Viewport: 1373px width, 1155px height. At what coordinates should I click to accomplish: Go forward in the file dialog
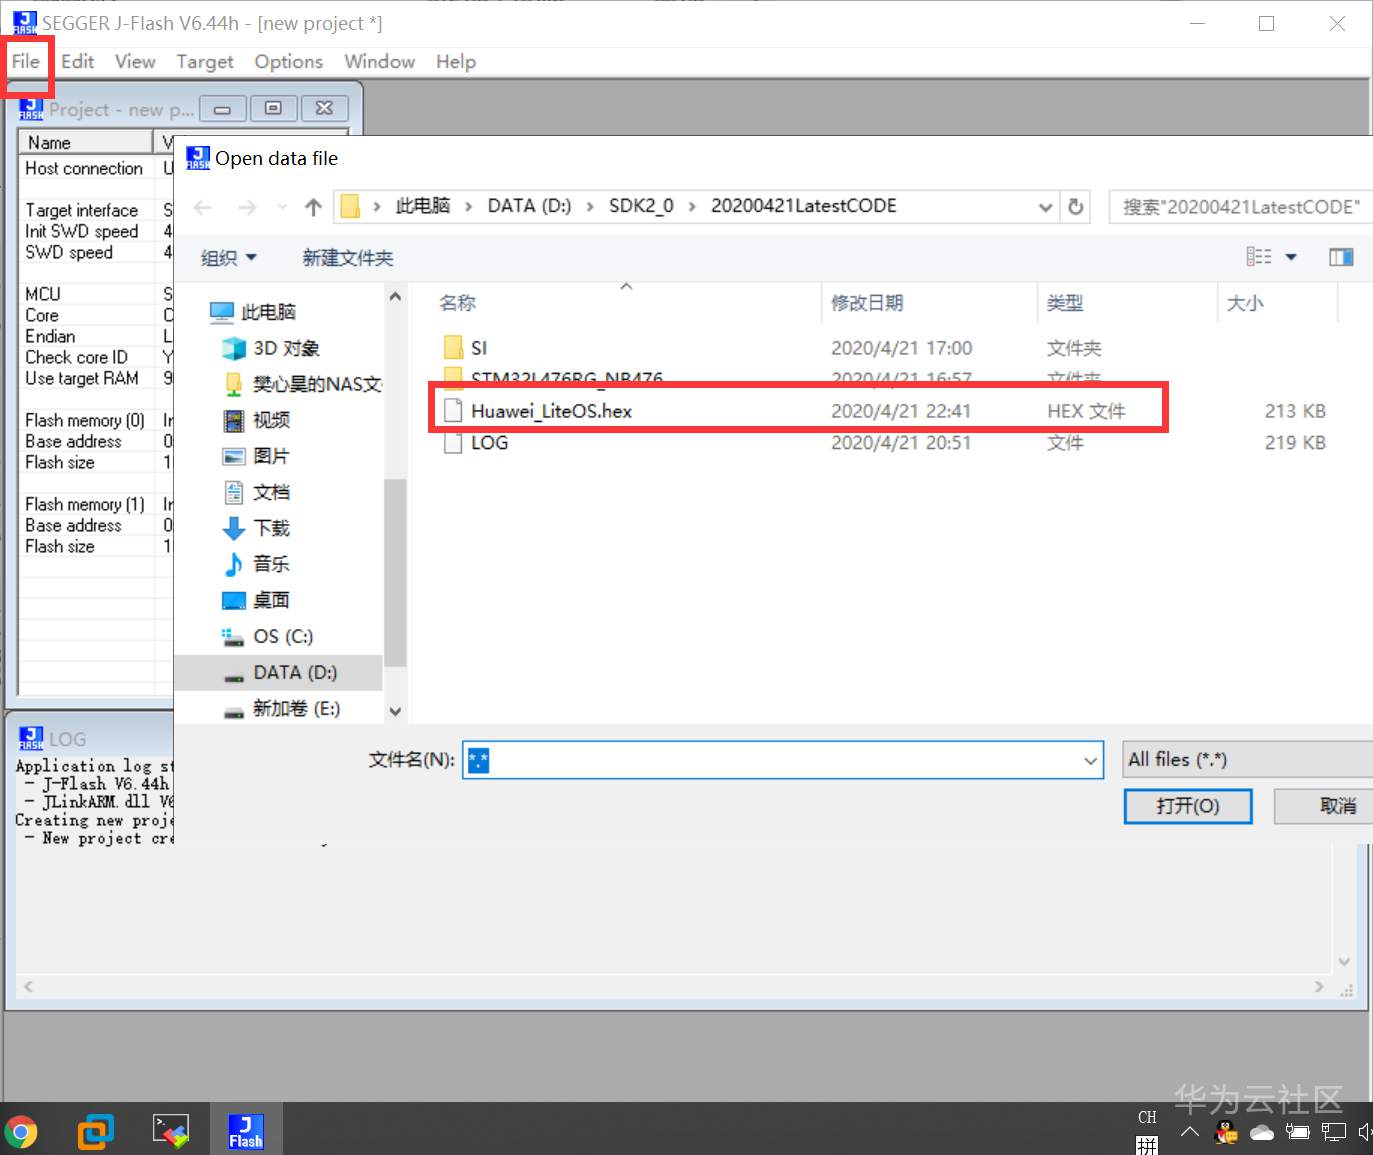click(247, 207)
